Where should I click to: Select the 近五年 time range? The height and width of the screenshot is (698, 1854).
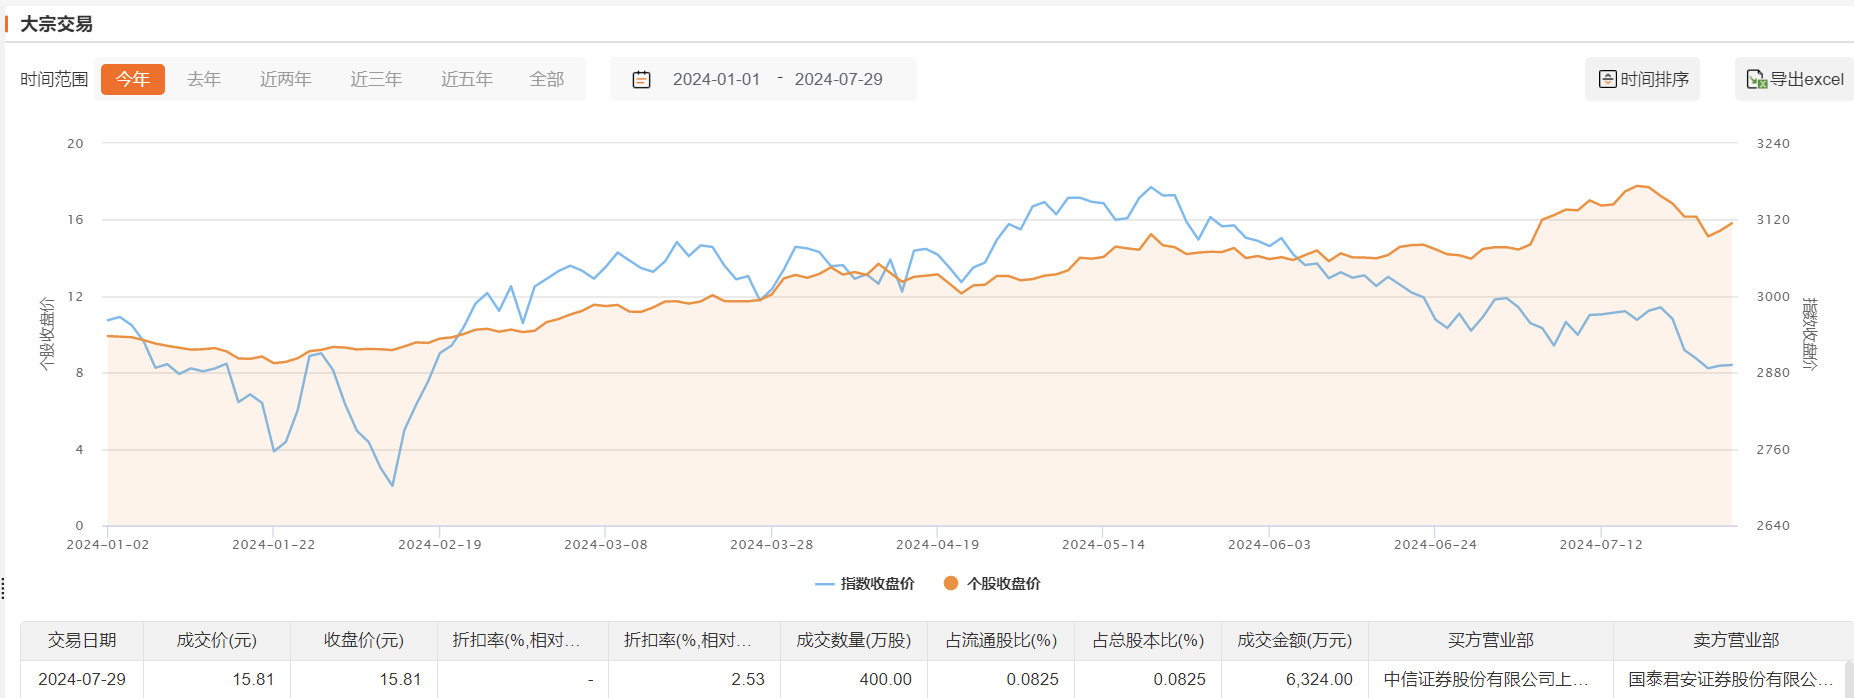pyautogui.click(x=467, y=79)
